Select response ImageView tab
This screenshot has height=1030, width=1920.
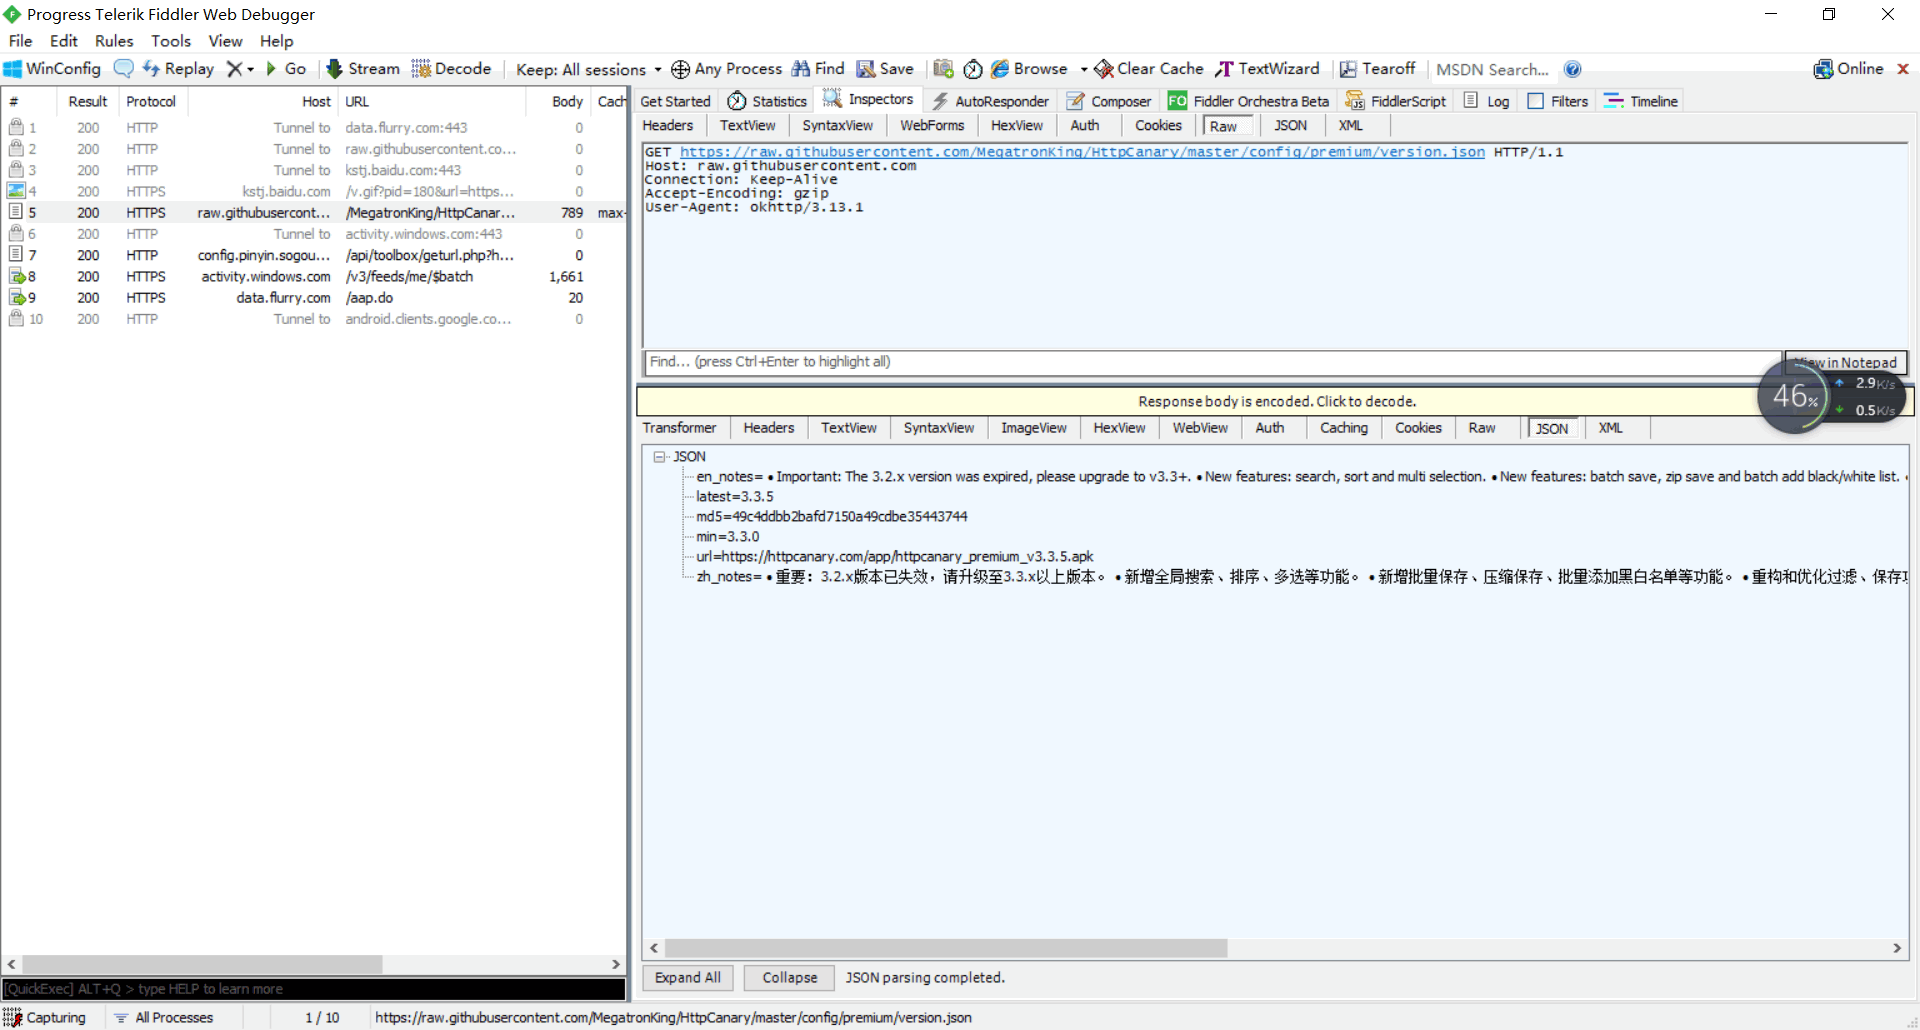coord(1034,427)
